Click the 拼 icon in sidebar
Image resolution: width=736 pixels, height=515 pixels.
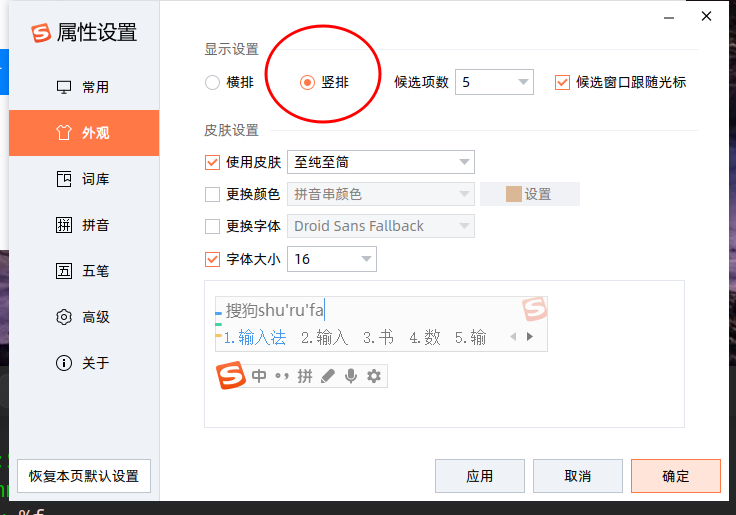[x=64, y=225]
